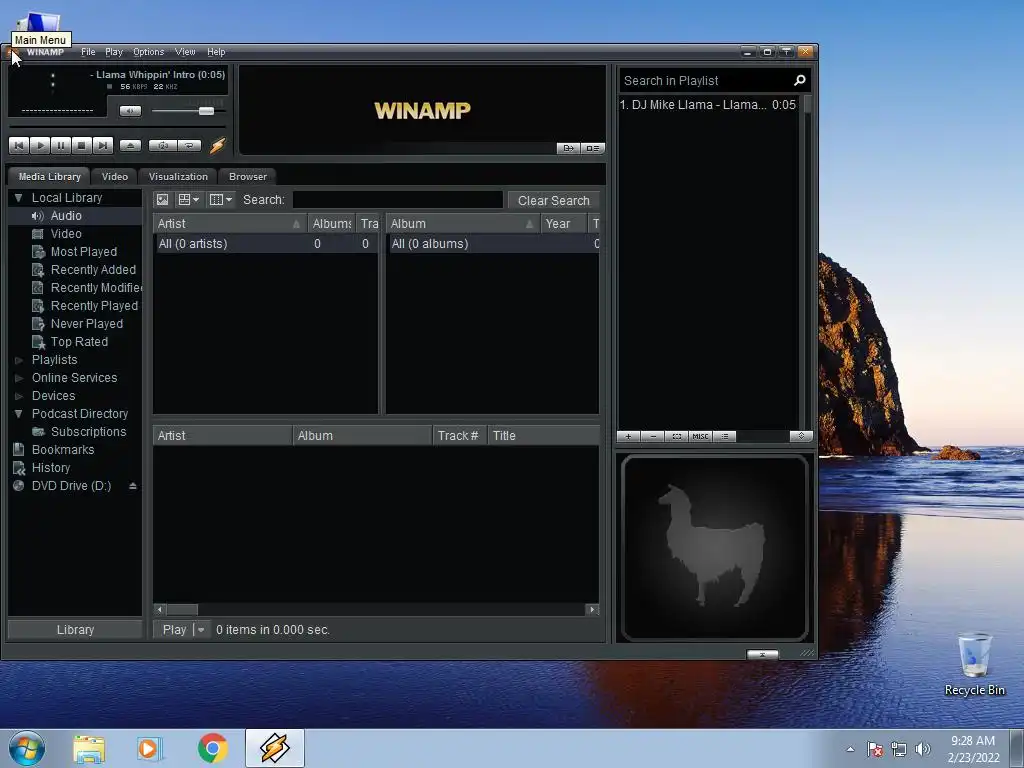Click the playlist search magnifier icon
This screenshot has height=768, width=1024.
point(800,80)
